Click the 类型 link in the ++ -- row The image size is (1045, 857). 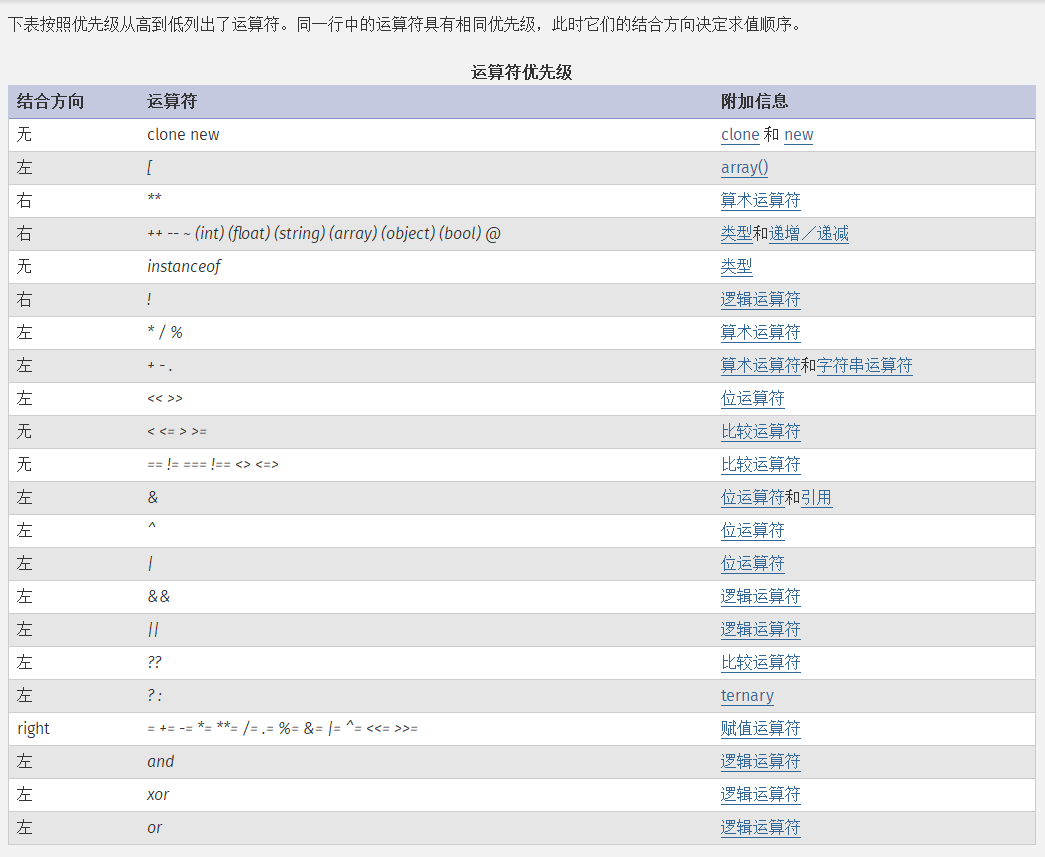point(736,233)
